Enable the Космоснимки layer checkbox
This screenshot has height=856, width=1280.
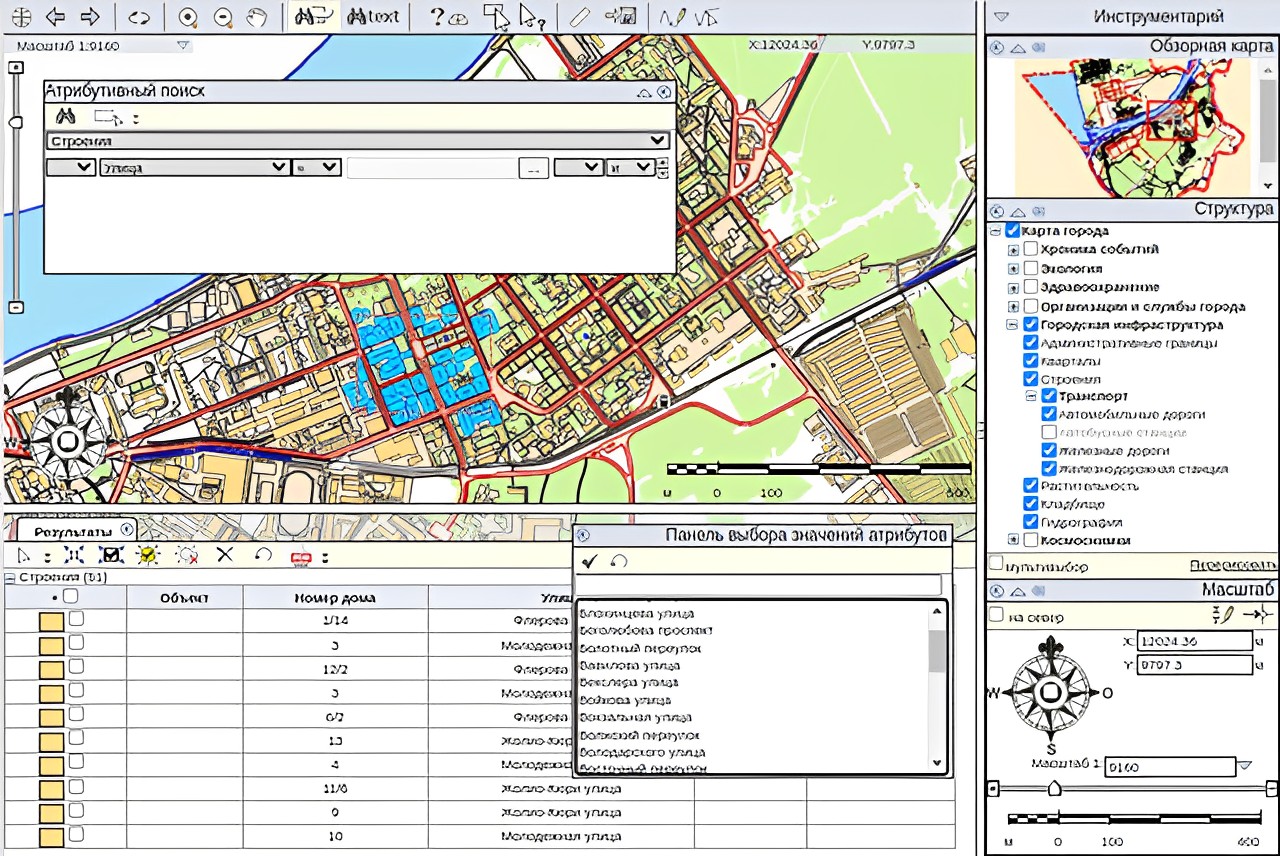[1031, 540]
